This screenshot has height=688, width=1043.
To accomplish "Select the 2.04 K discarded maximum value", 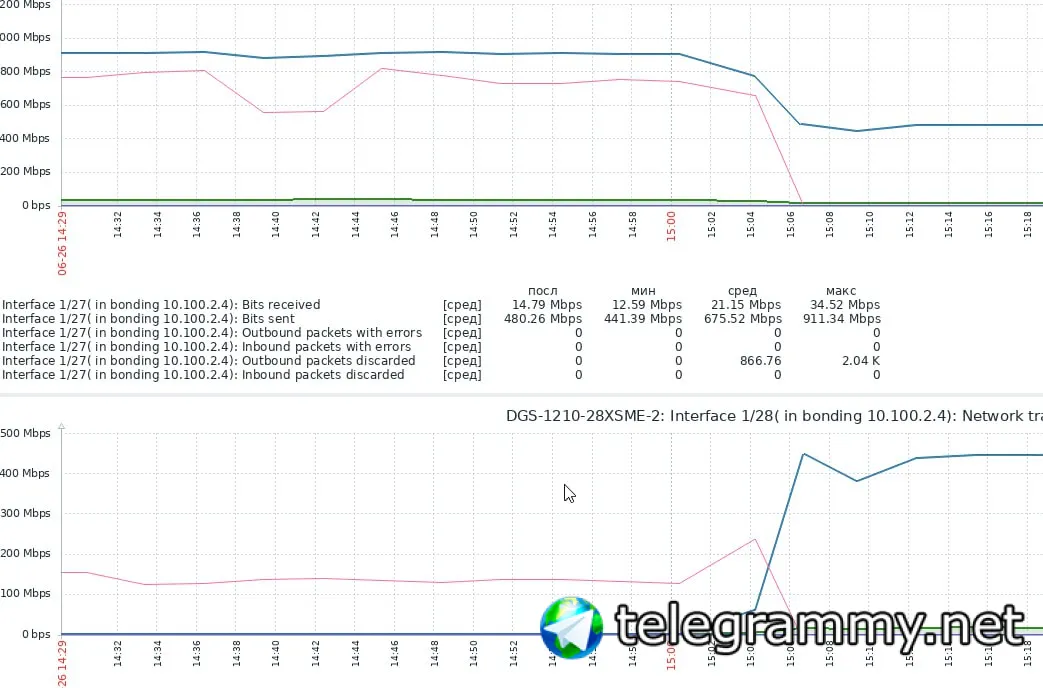I will click(861, 361).
